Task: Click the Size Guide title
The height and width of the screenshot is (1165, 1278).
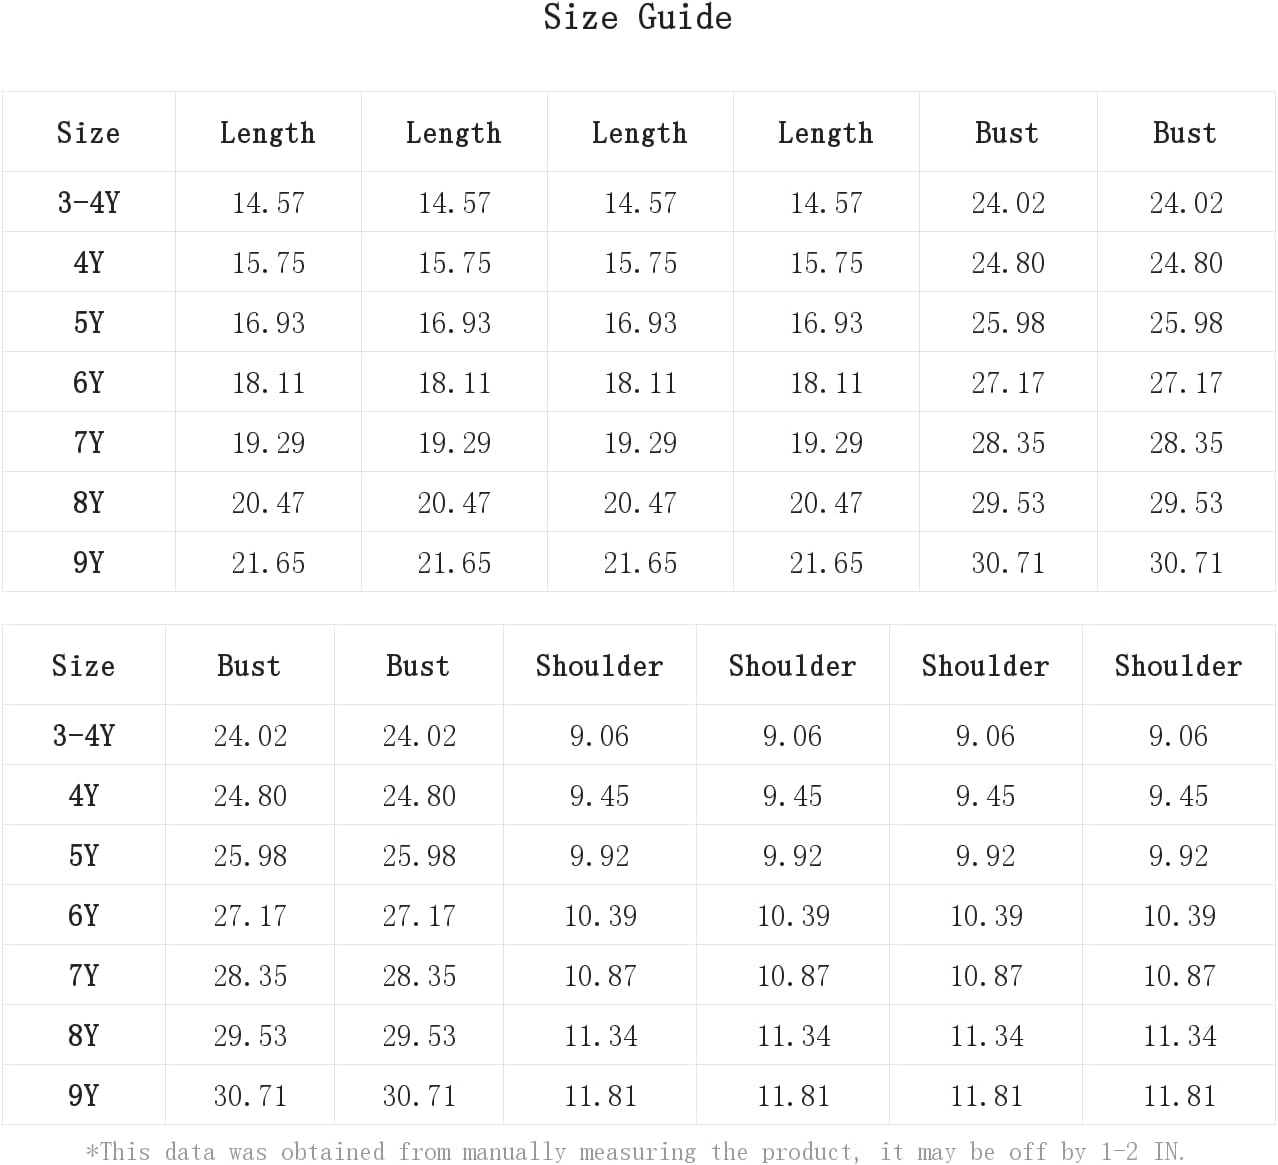Action: click(x=638, y=18)
